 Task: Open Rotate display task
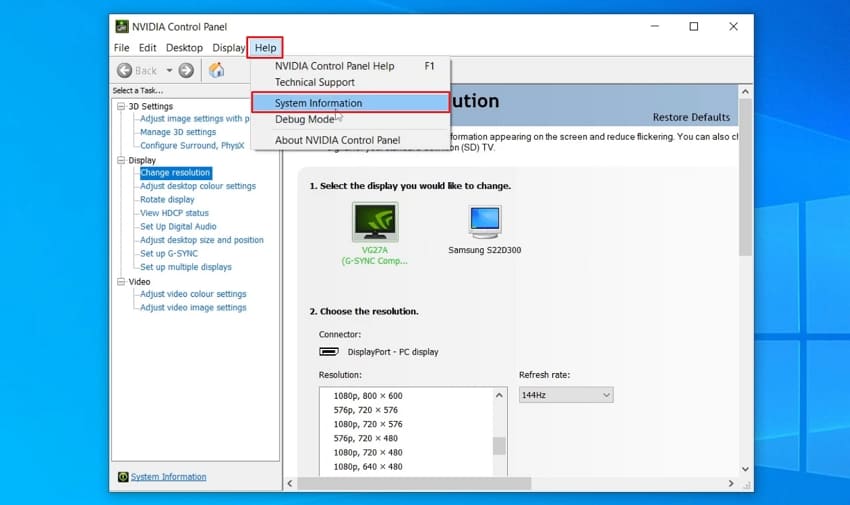[x=167, y=199]
